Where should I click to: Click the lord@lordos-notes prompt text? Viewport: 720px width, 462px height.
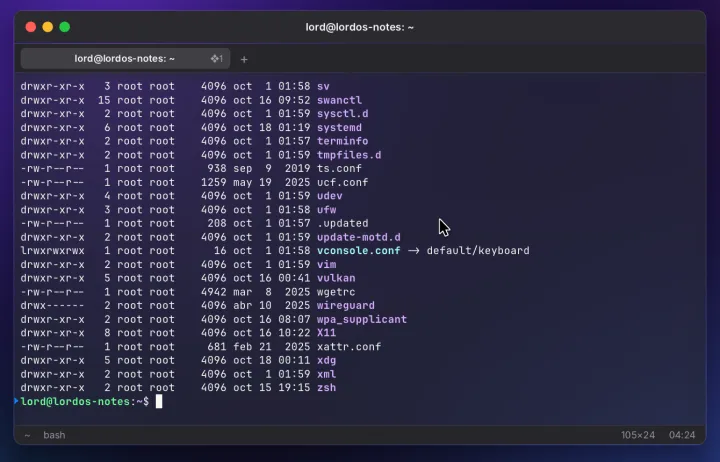75,401
